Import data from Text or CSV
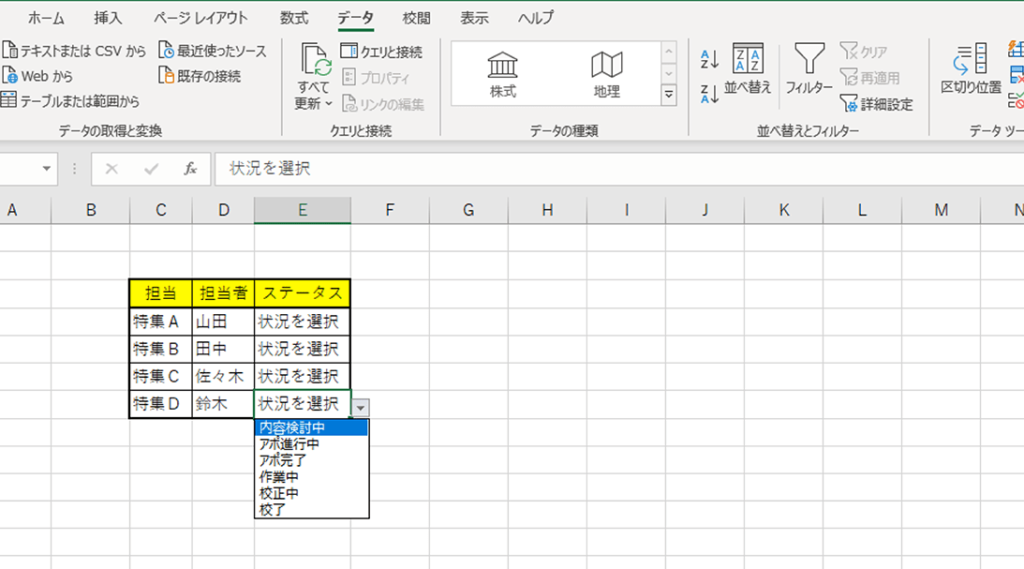 coord(74,51)
